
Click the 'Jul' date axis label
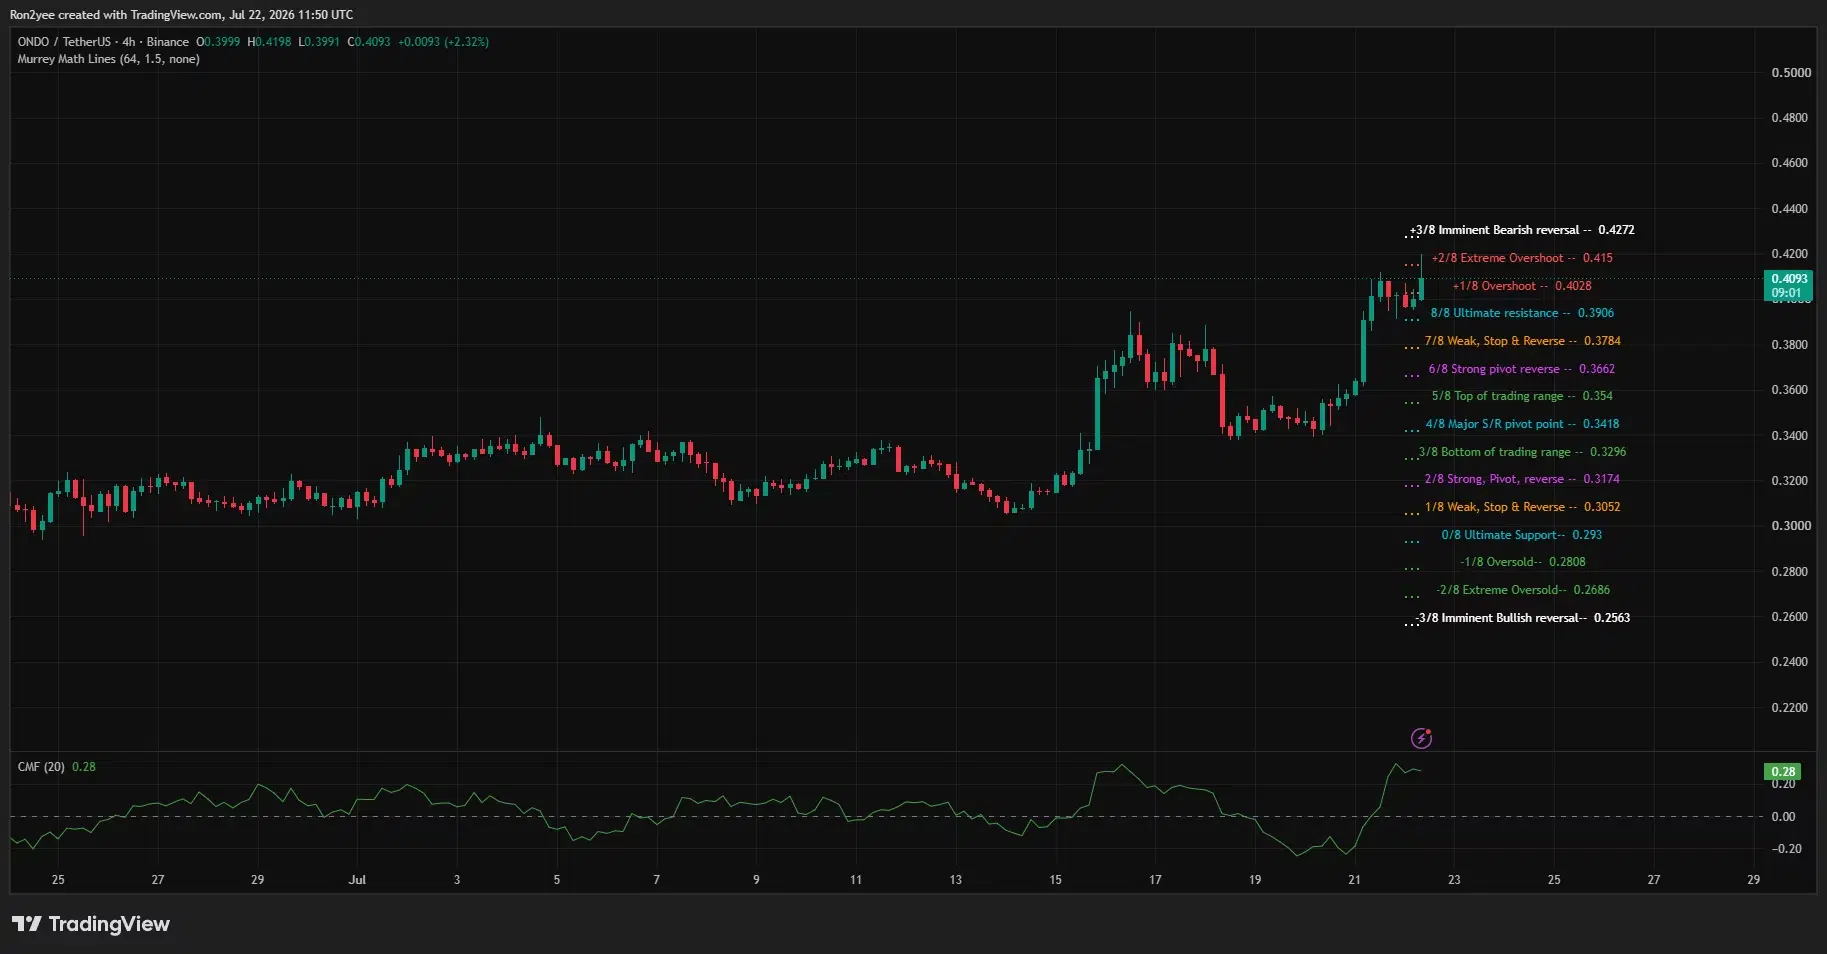[x=357, y=880]
